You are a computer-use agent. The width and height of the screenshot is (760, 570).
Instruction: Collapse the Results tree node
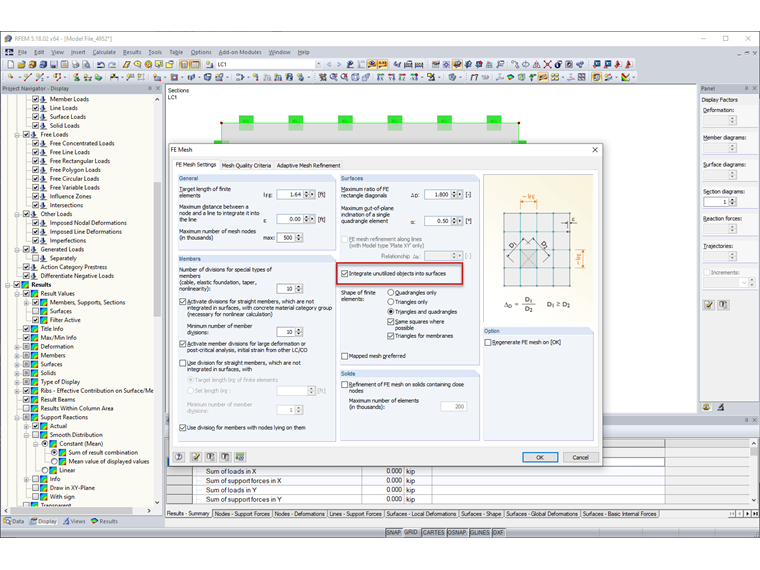pos(8,285)
